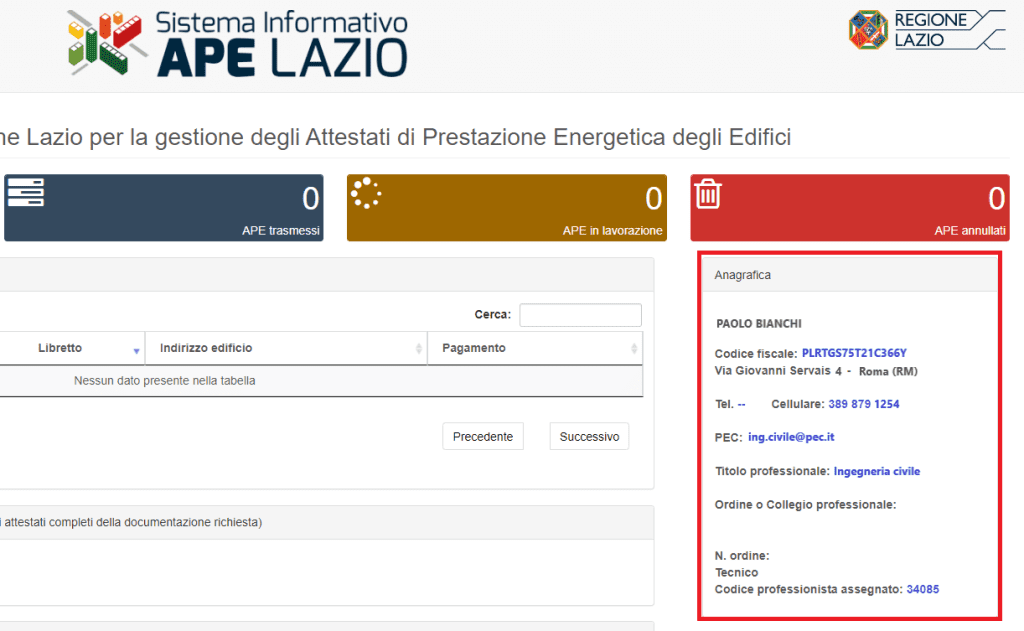Click the mobile number 389 879 1254
The width and height of the screenshot is (1024, 631).
point(863,404)
